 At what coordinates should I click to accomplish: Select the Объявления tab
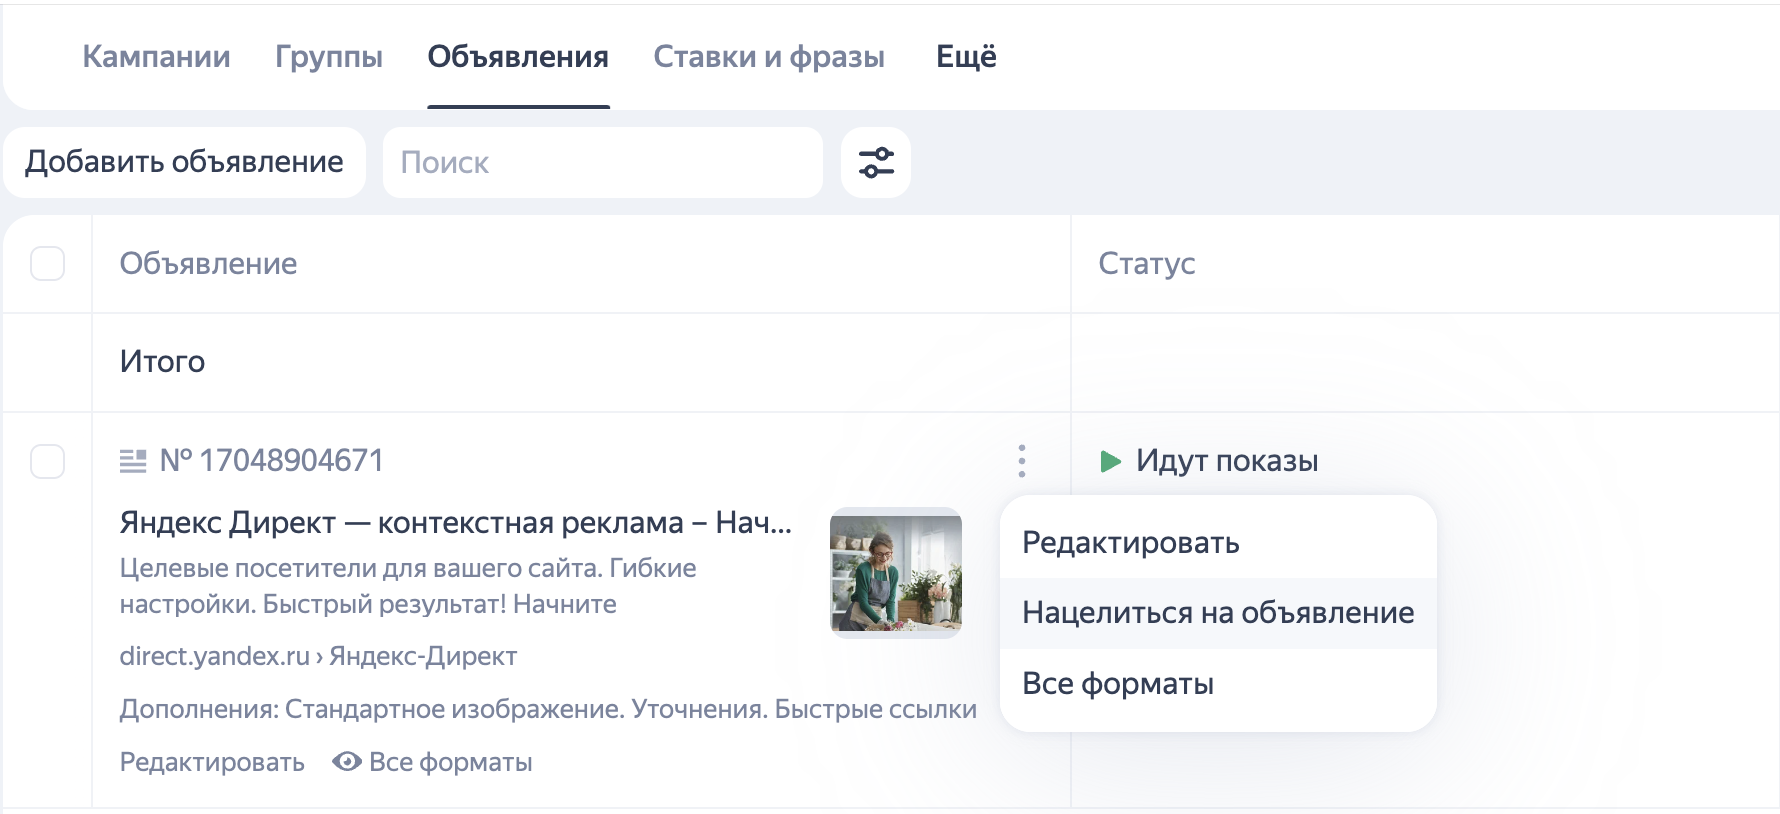517,57
